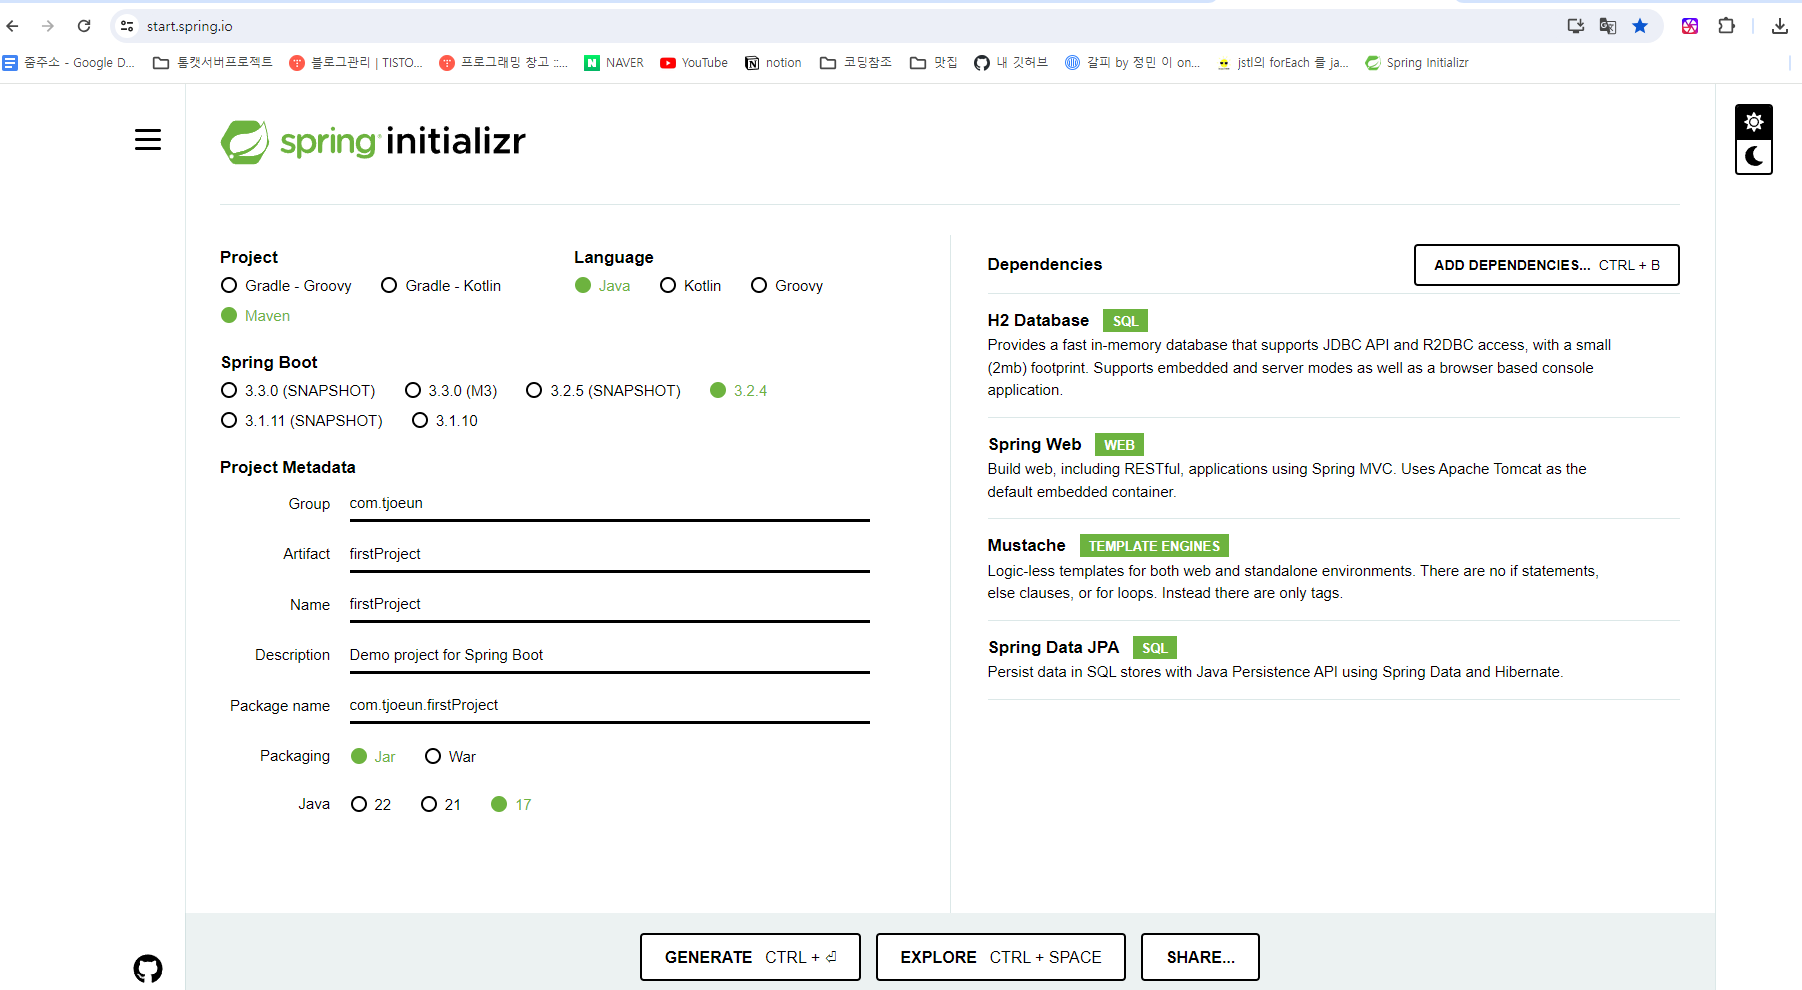Select the H2 Database dependency
1802x990 pixels.
coord(1333,354)
